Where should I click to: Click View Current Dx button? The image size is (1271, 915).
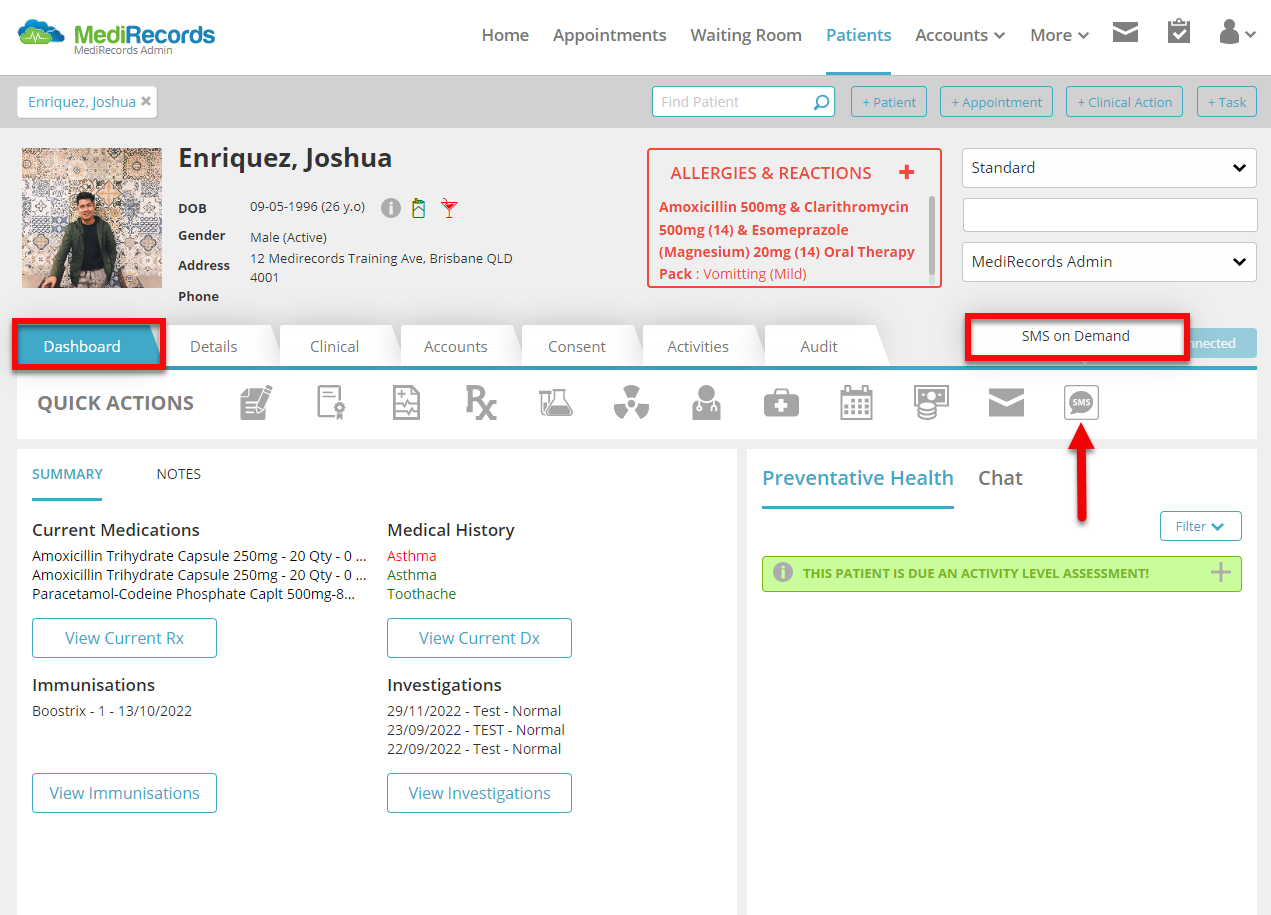(x=479, y=638)
